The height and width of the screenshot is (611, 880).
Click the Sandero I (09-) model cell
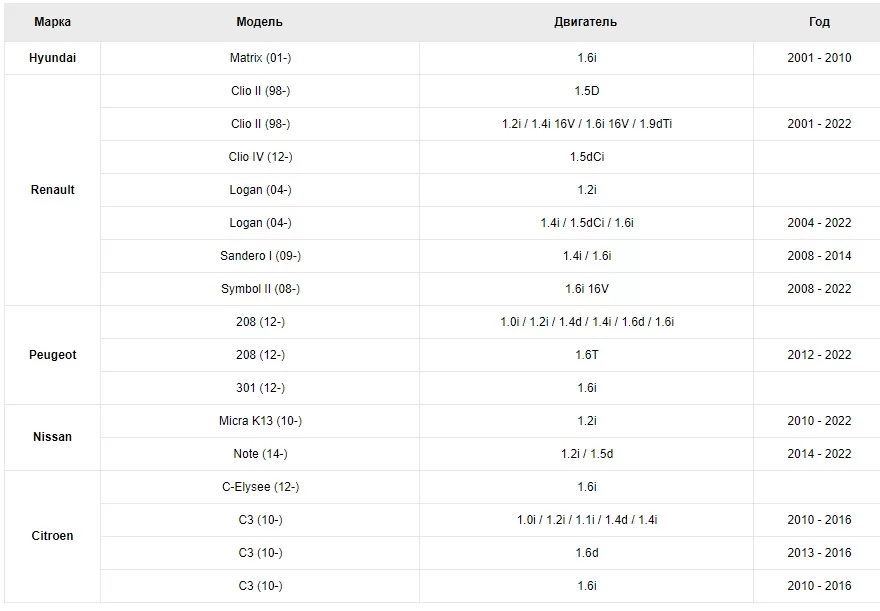click(x=260, y=256)
